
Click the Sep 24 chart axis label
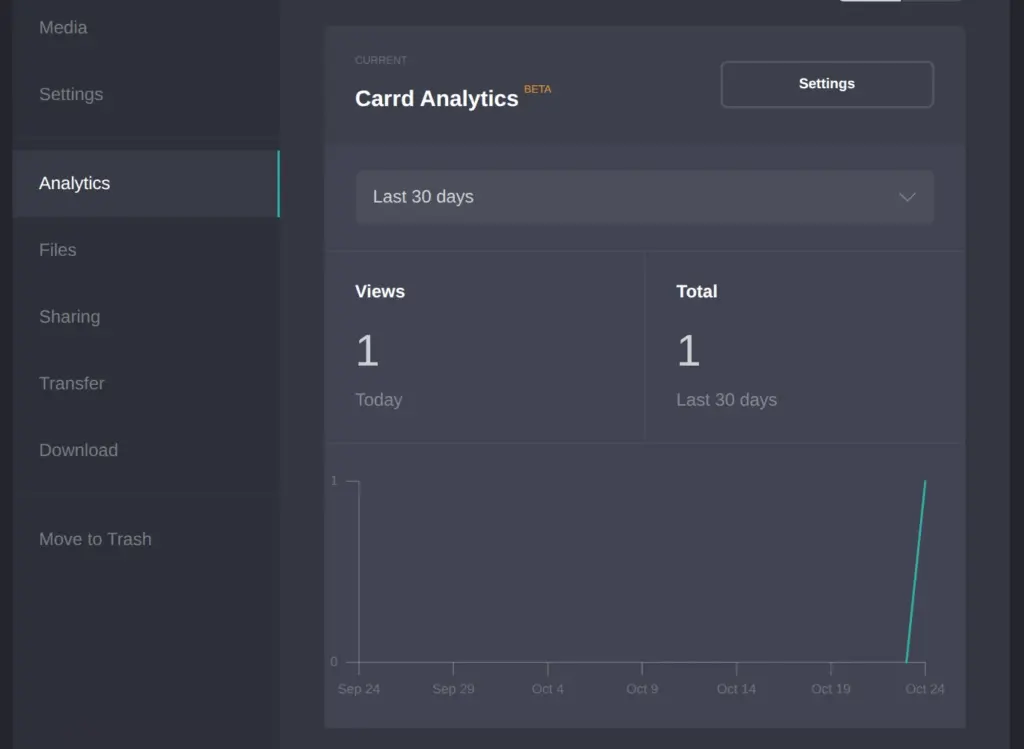click(x=359, y=689)
